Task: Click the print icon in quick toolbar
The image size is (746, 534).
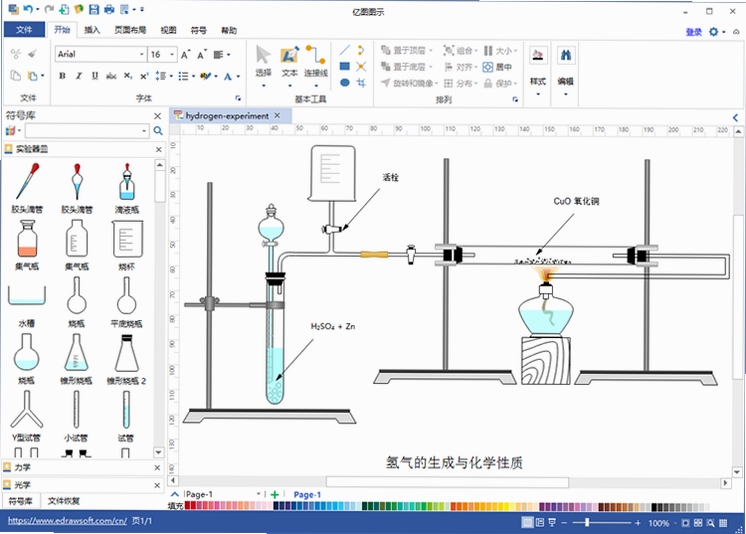Action: (x=109, y=9)
